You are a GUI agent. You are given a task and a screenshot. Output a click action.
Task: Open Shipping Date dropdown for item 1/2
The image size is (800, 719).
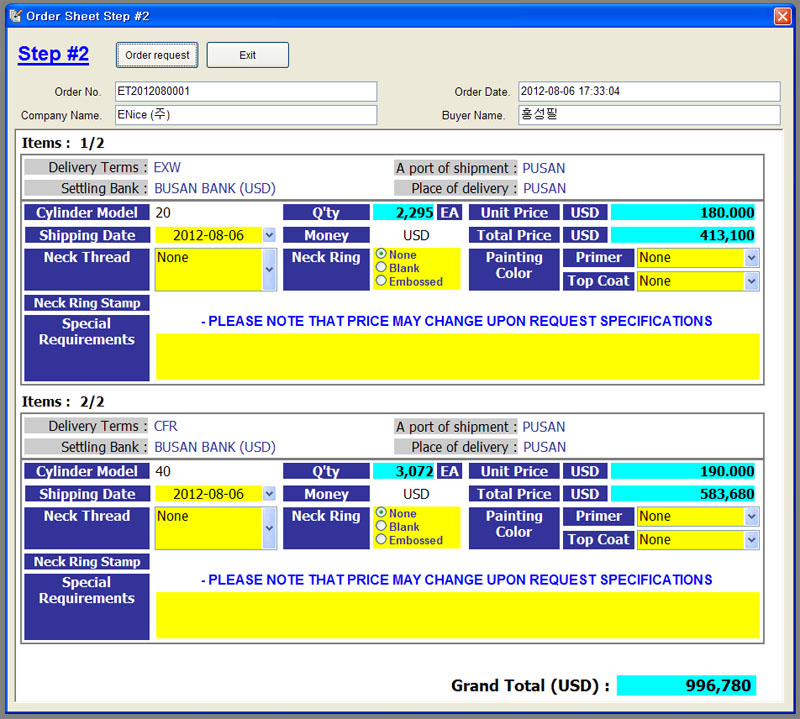(x=269, y=235)
